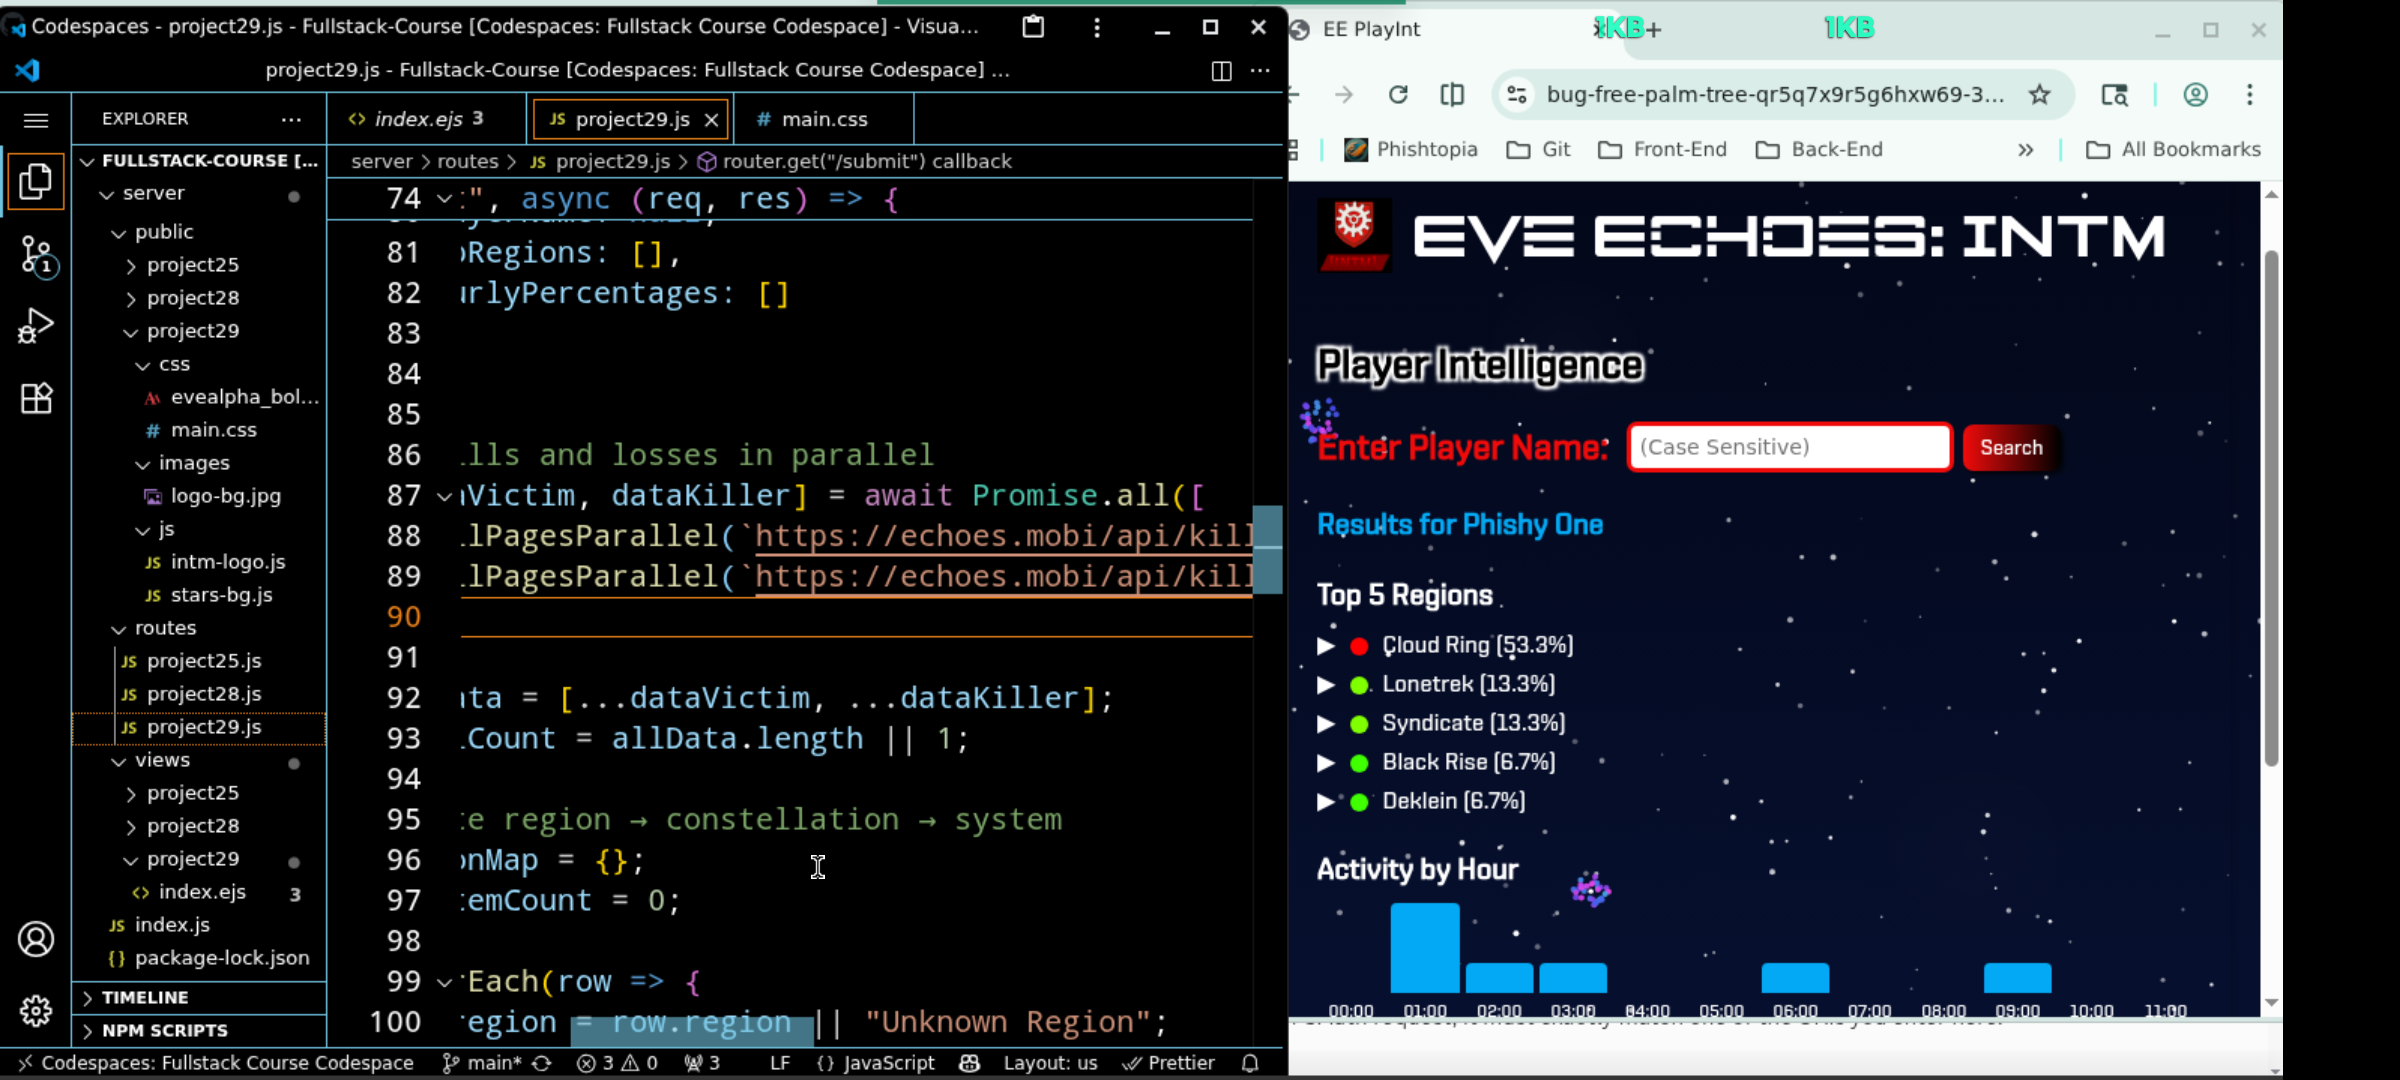This screenshot has height=1080, width=2400.
Task: Open the Accounts icon in activity bar
Action: click(x=36, y=938)
